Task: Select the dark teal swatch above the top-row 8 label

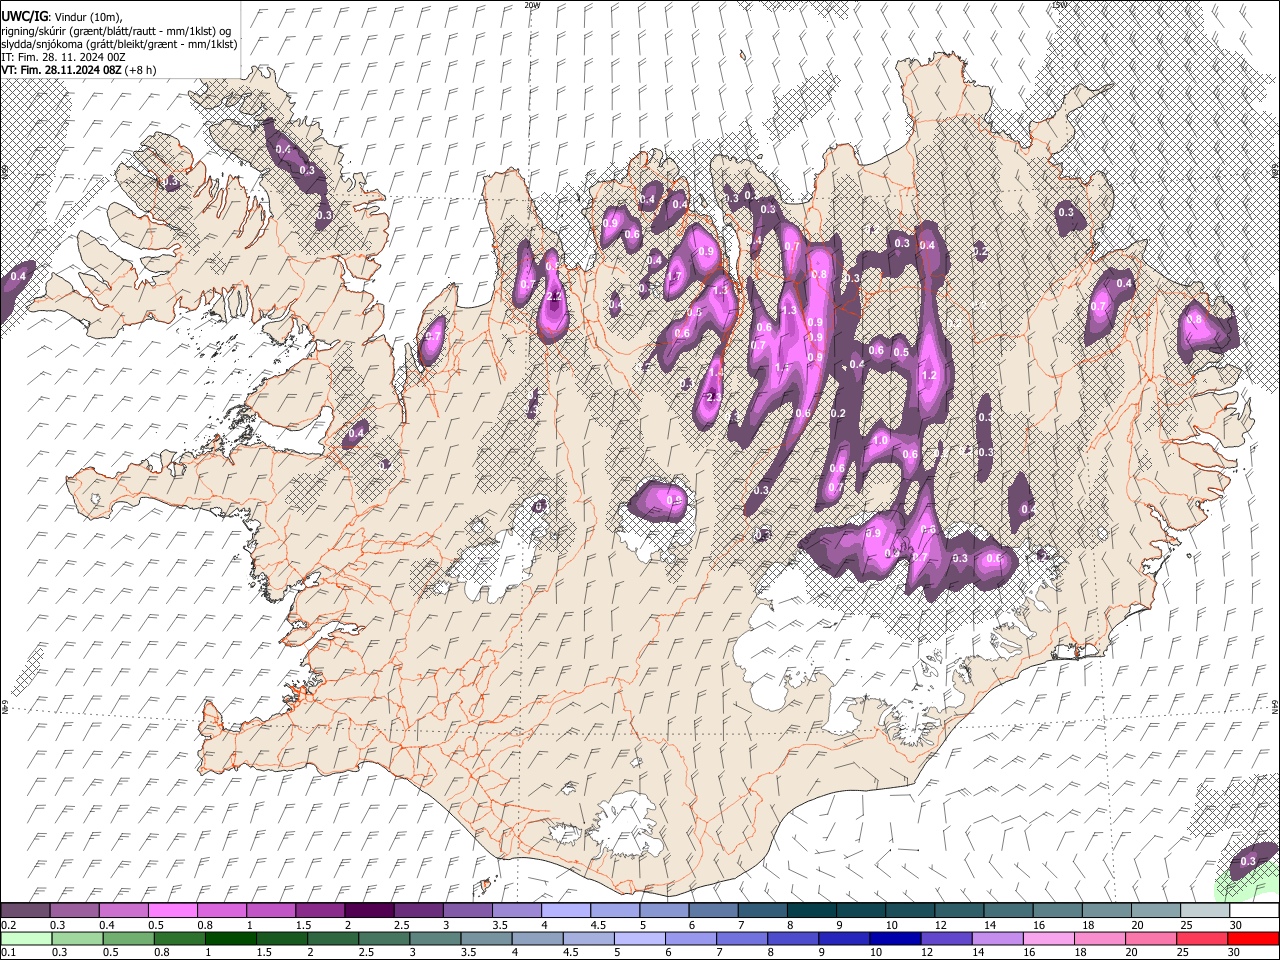Action: (x=811, y=910)
